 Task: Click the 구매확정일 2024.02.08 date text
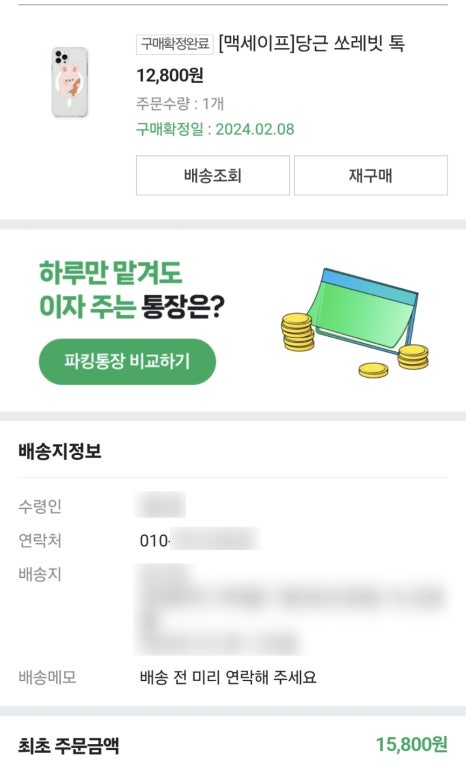pos(215,129)
